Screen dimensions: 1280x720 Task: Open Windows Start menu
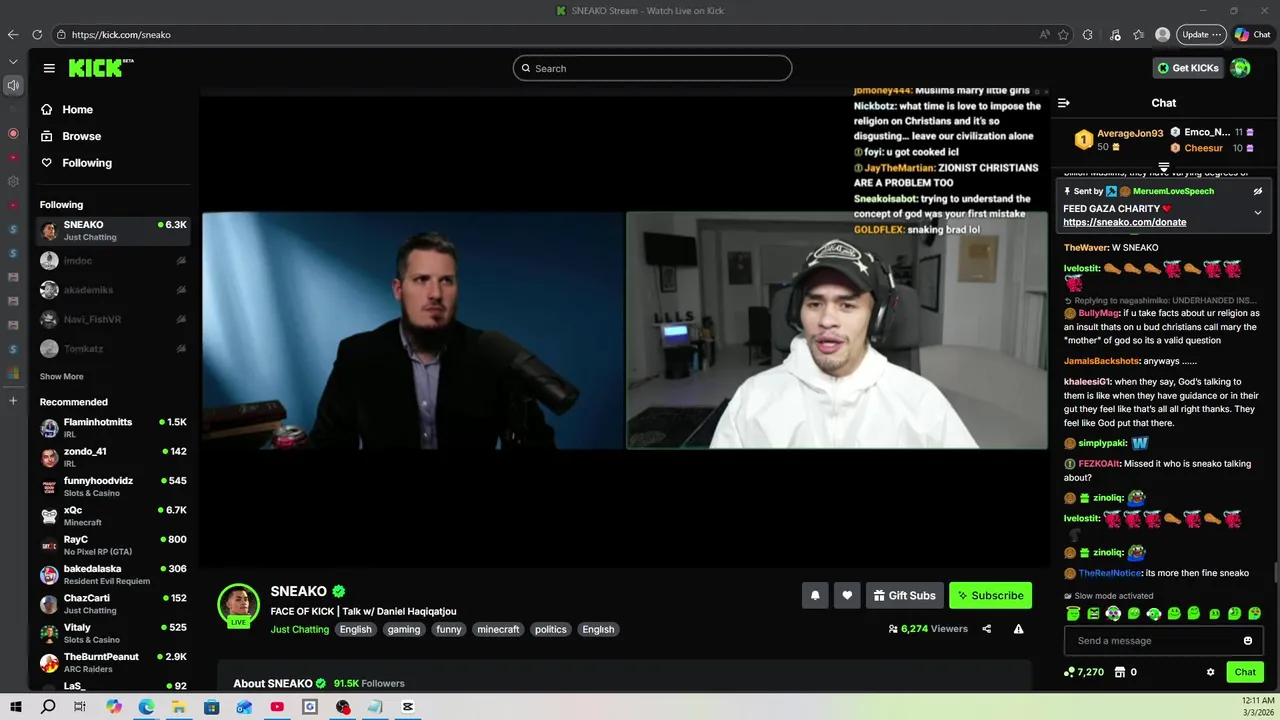click(x=15, y=707)
